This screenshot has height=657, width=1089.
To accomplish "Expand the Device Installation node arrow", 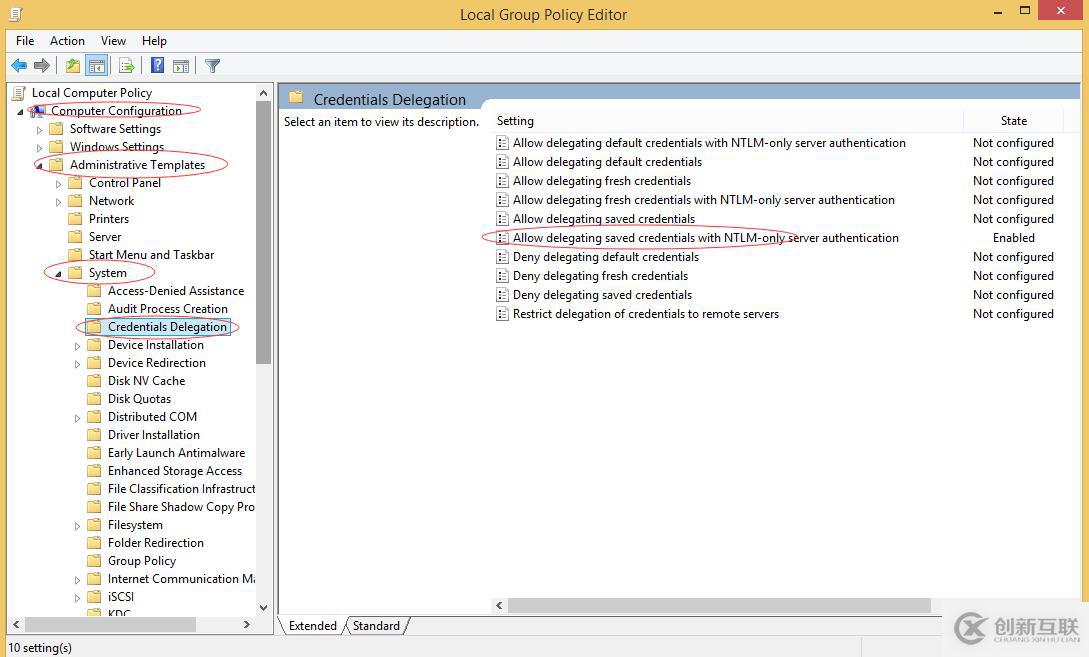I will click(77, 346).
